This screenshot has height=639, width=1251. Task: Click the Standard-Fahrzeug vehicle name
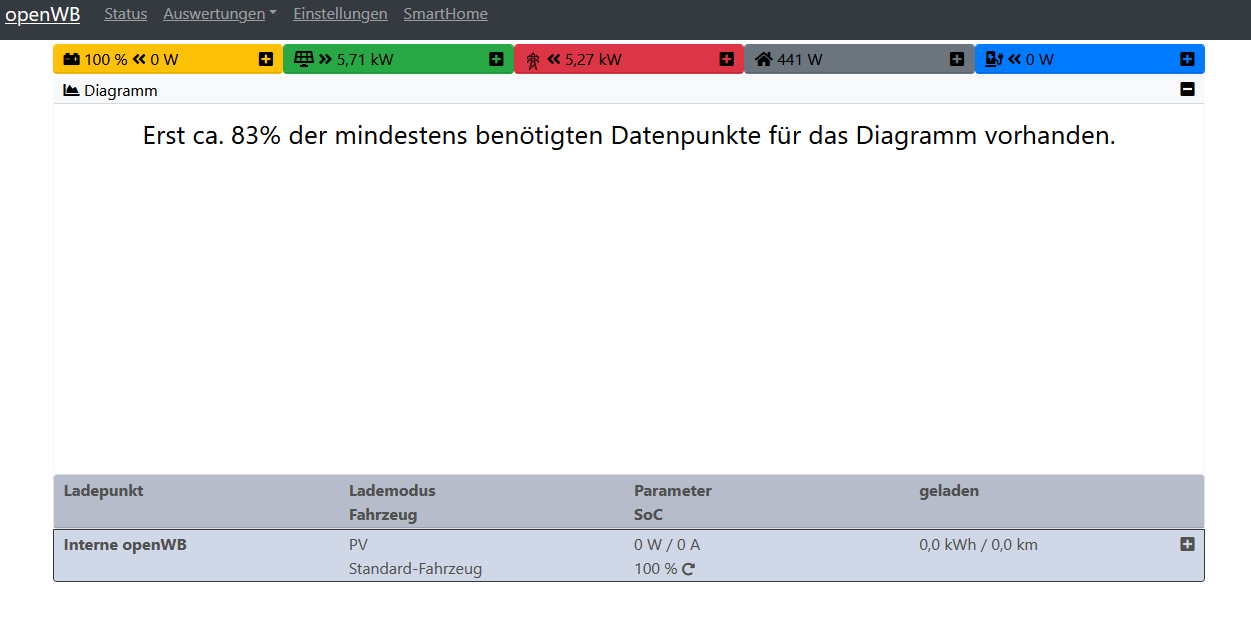coord(415,569)
